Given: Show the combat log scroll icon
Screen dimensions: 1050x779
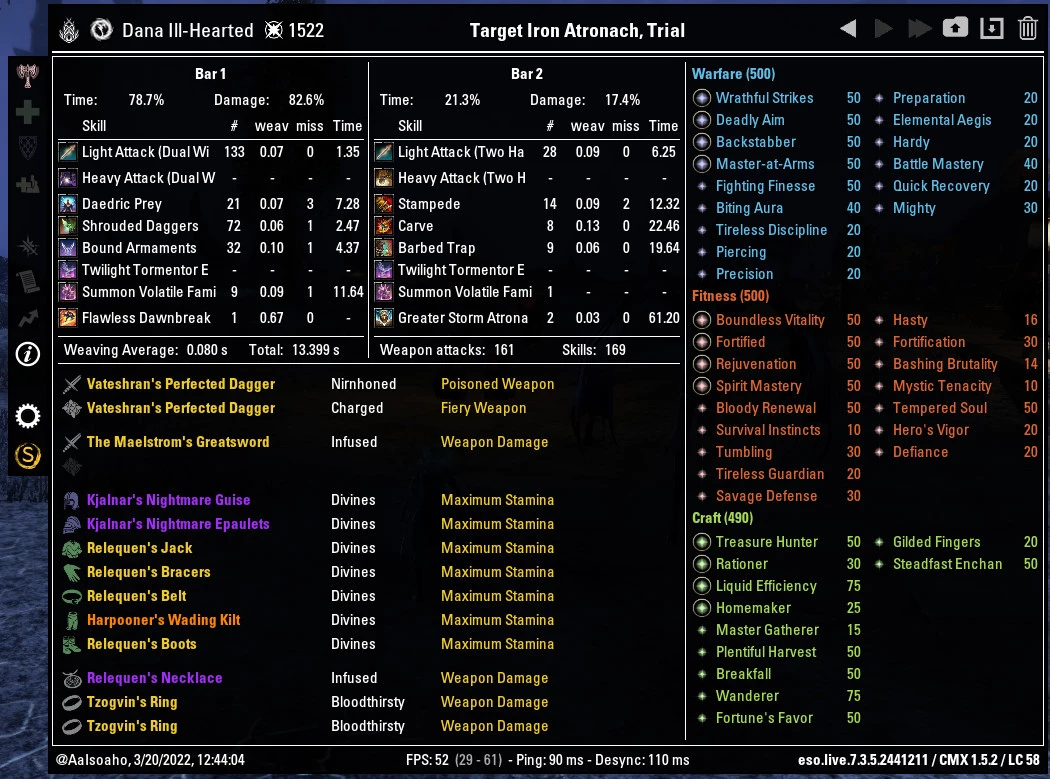Looking at the screenshot, I should [x=27, y=282].
